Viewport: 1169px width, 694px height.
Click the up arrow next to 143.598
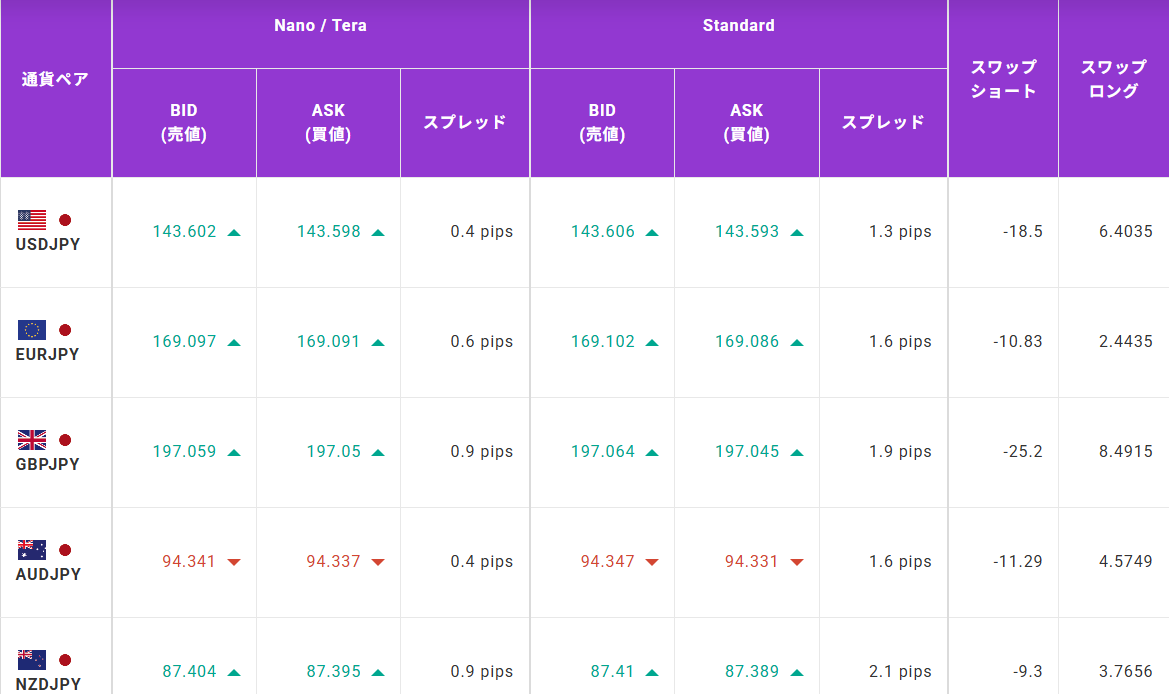[x=378, y=233]
